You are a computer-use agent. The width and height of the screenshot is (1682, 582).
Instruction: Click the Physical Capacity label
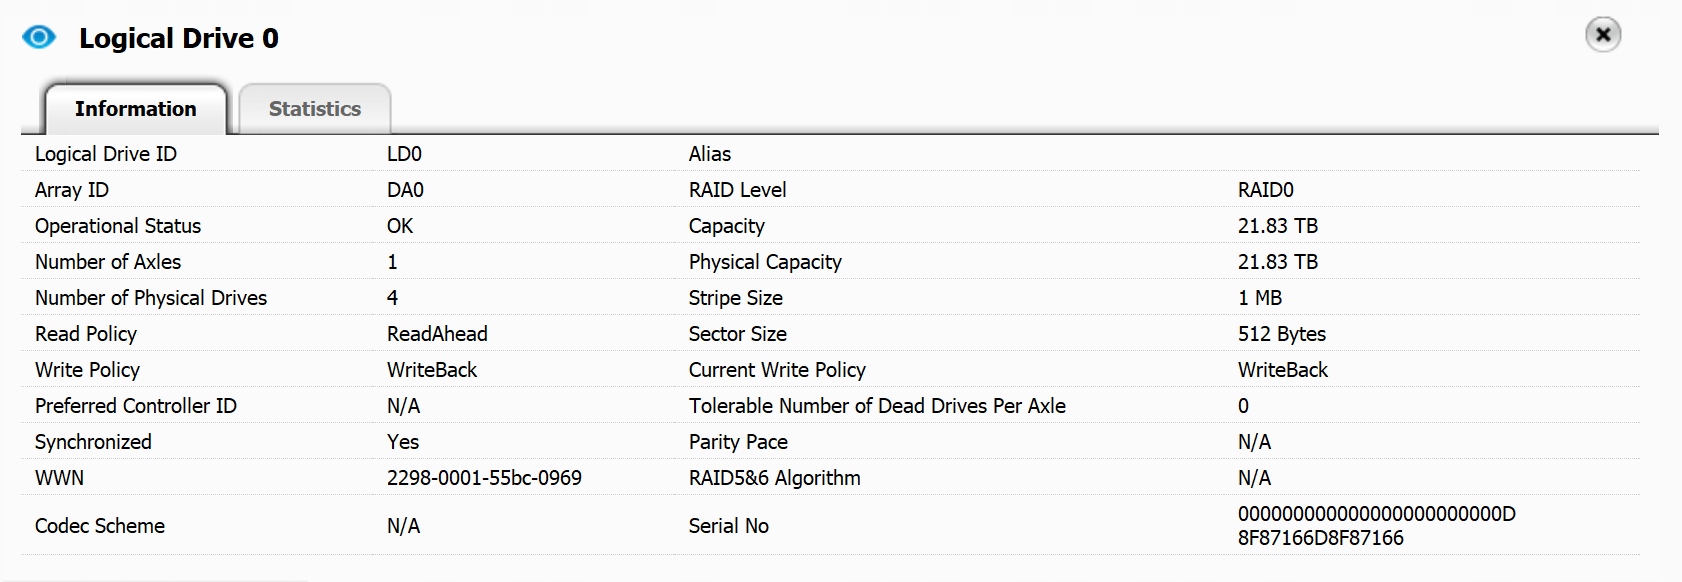click(x=765, y=262)
